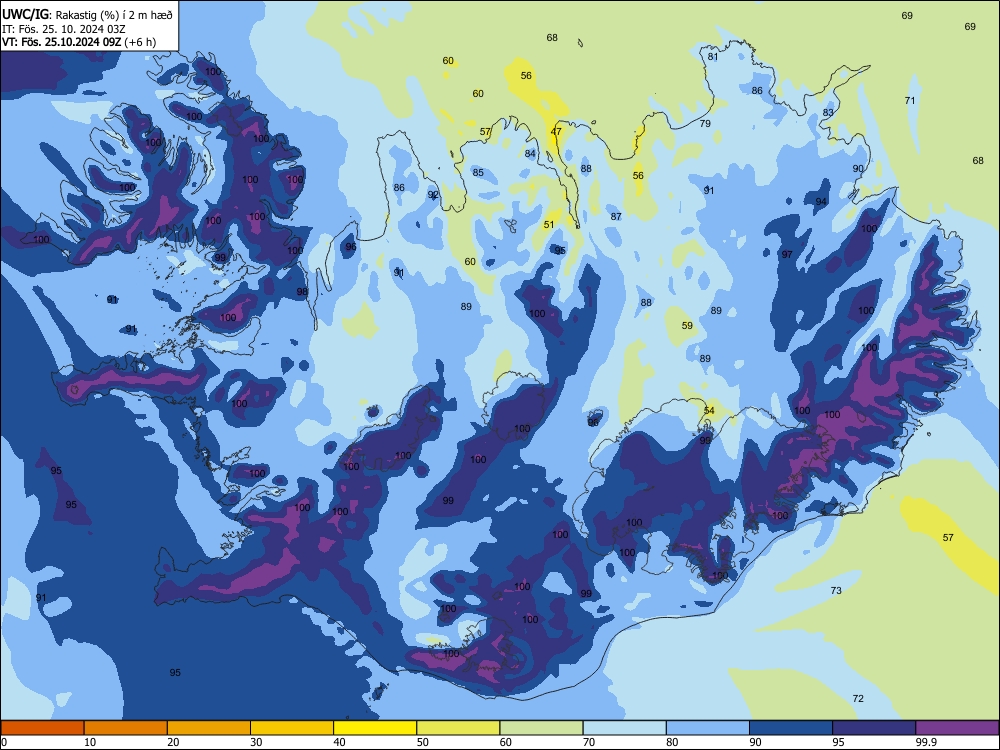
Task: Click the humidity value '51' on the map
Action: point(549,224)
